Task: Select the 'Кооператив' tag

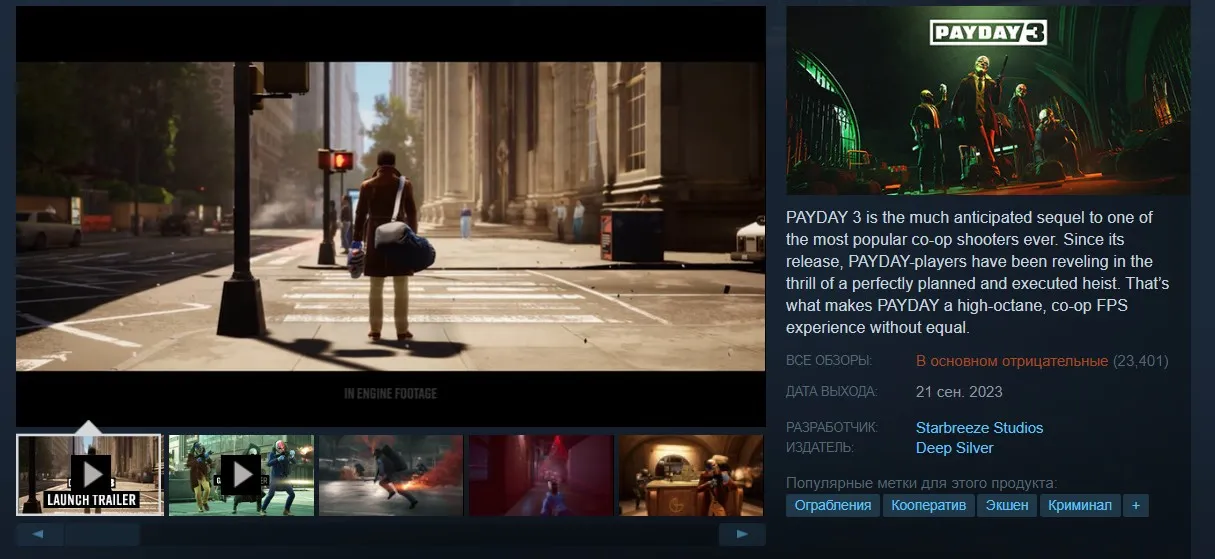Action: (x=929, y=506)
